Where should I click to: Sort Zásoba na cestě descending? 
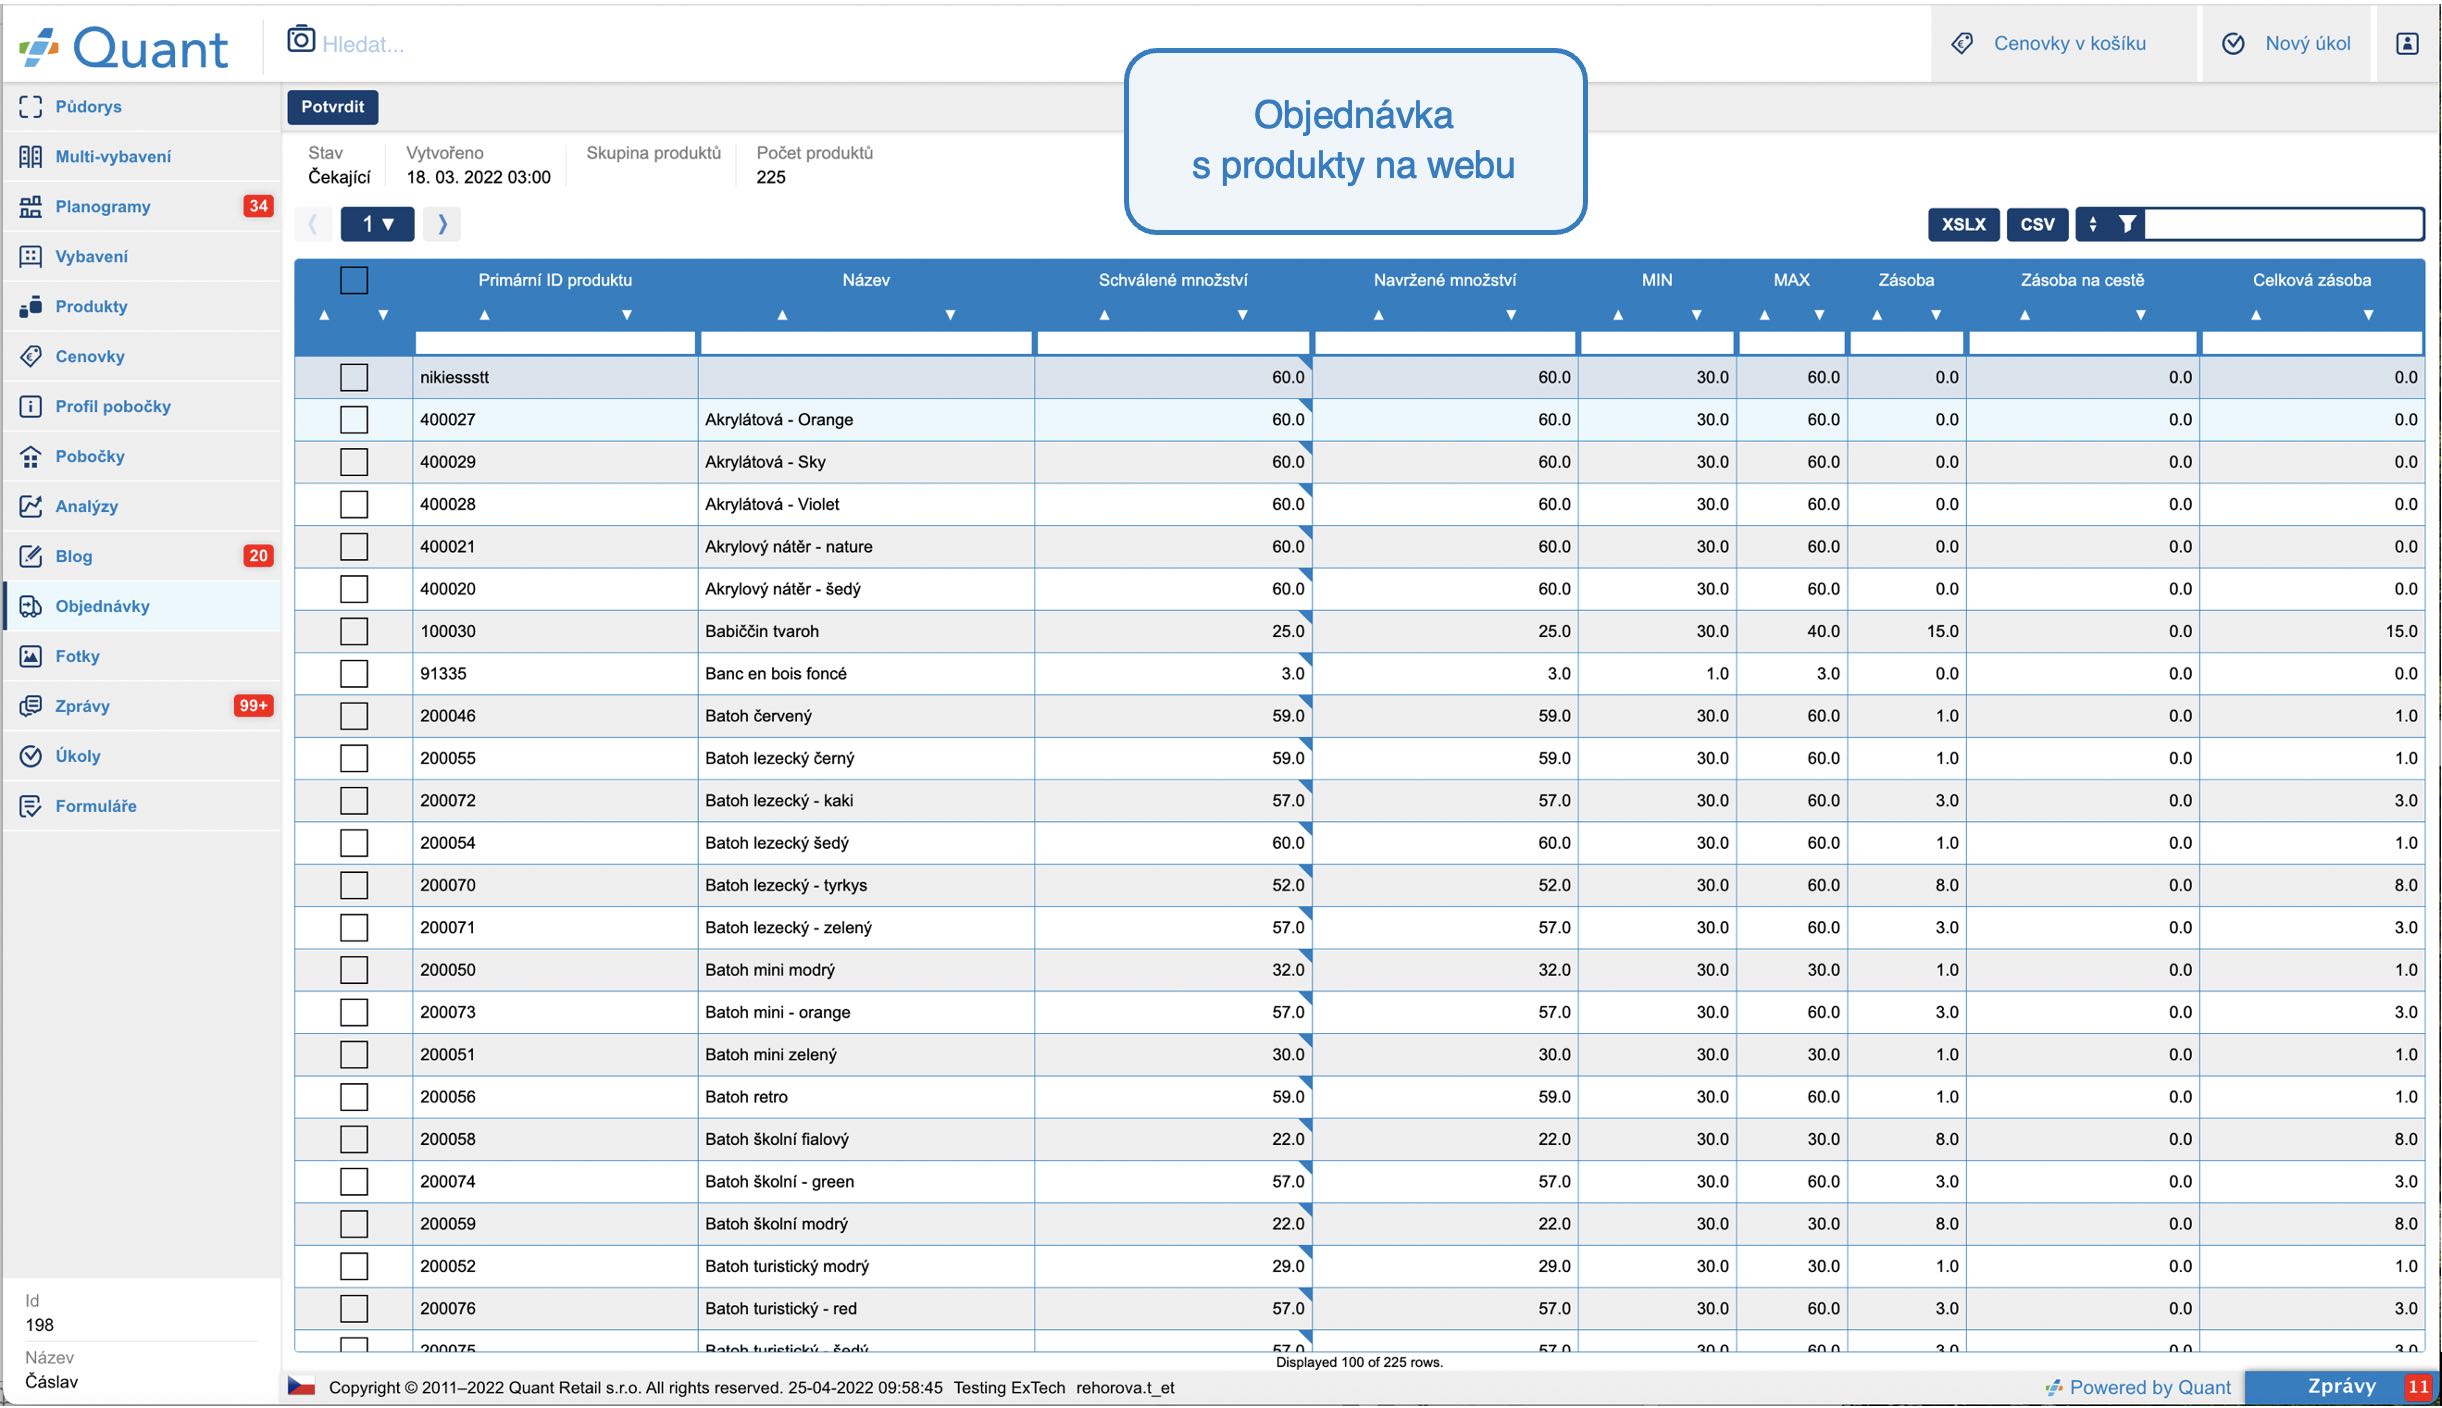pyautogui.click(x=2141, y=315)
